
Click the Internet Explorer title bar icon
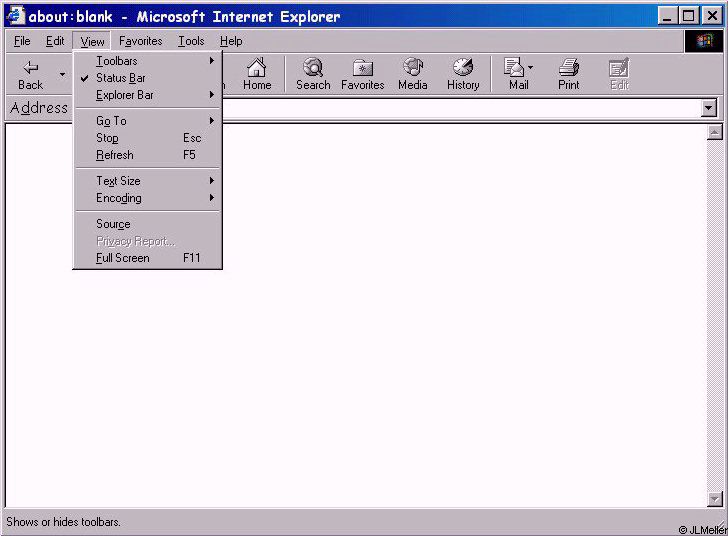click(x=15, y=16)
